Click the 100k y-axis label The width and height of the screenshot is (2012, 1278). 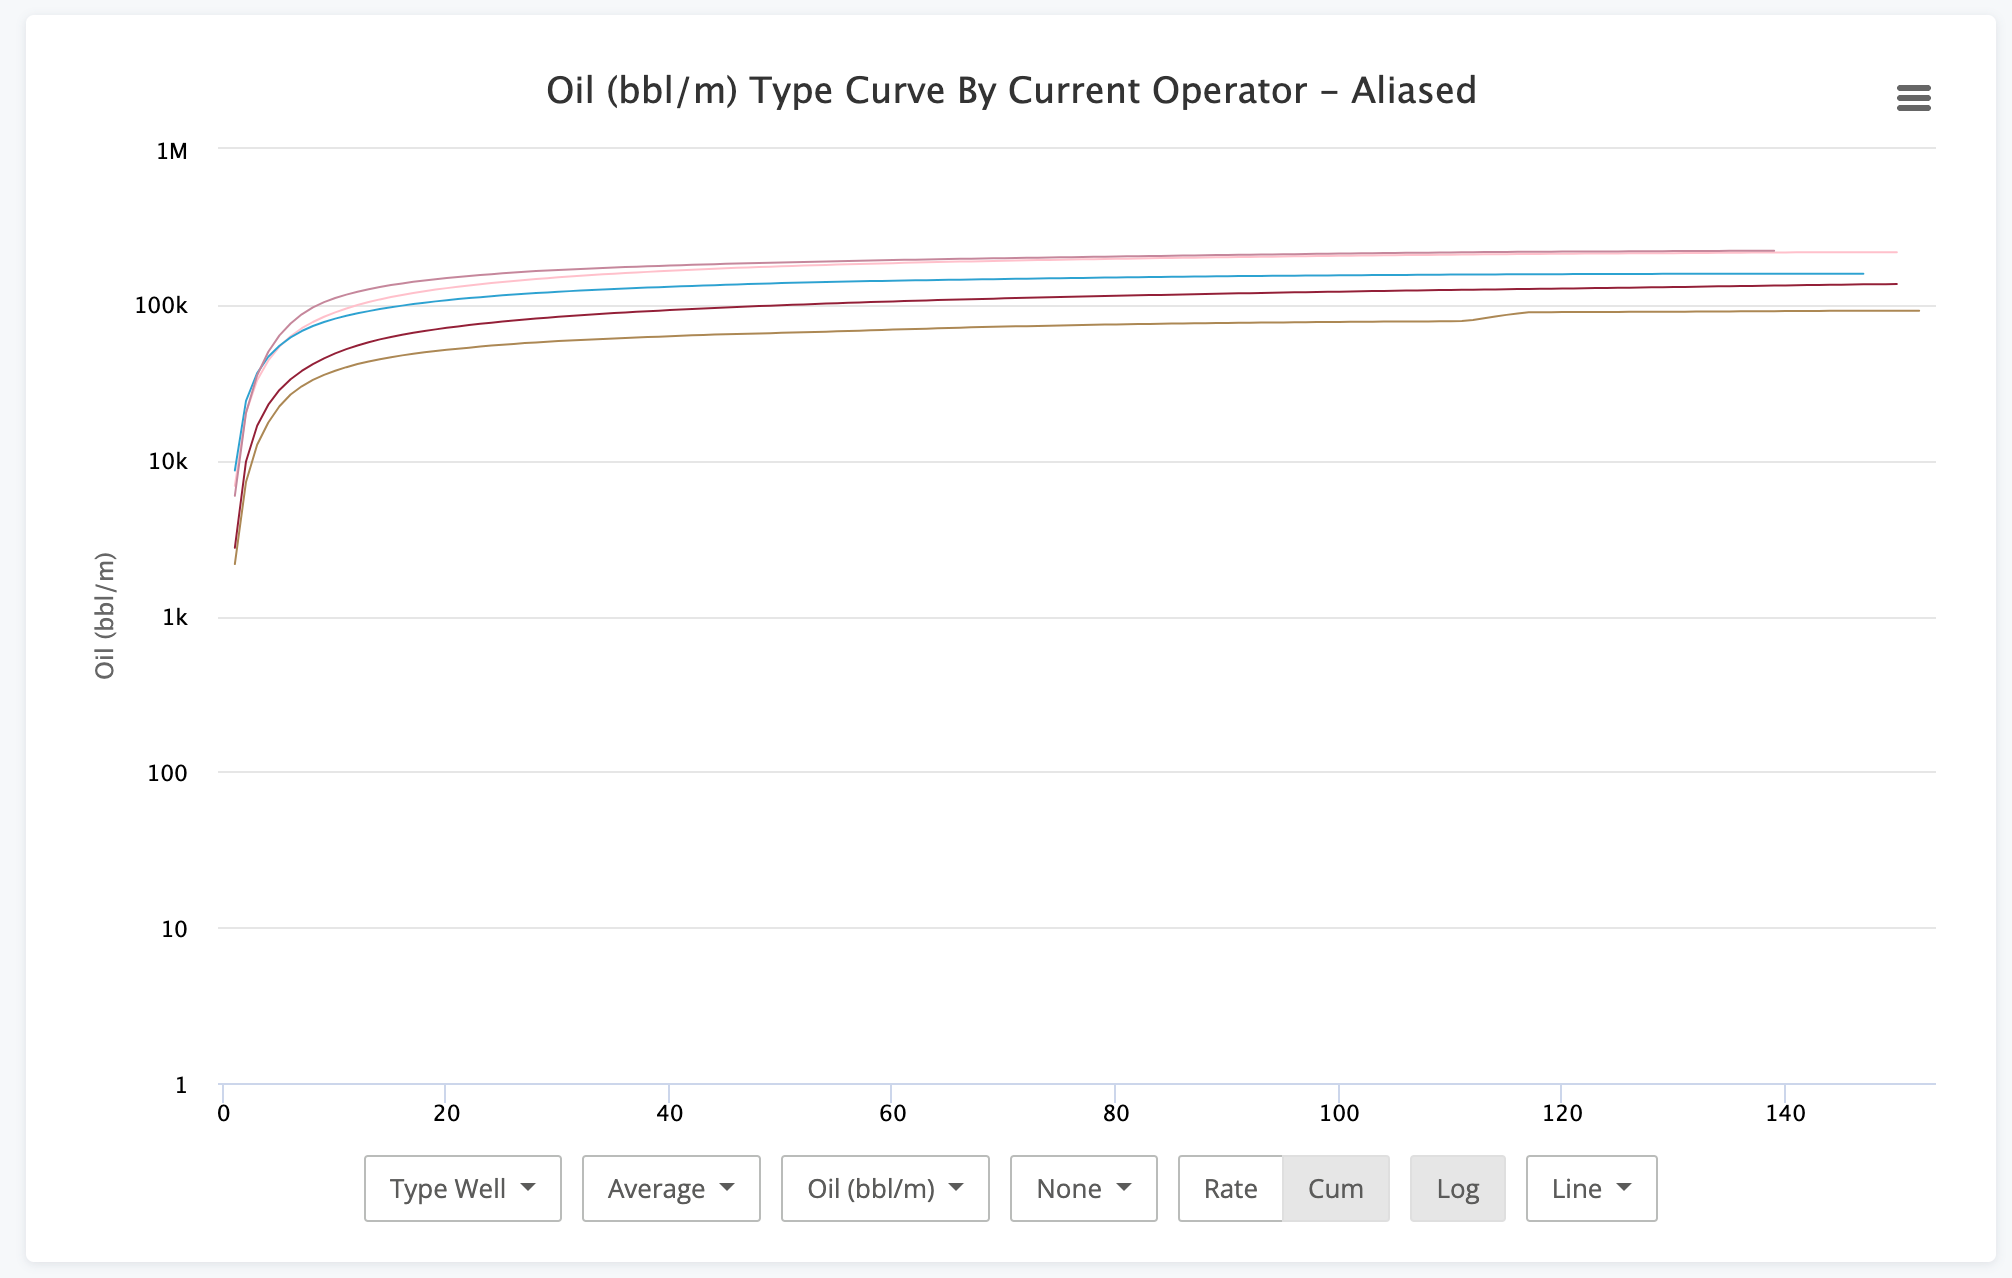pyautogui.click(x=161, y=306)
